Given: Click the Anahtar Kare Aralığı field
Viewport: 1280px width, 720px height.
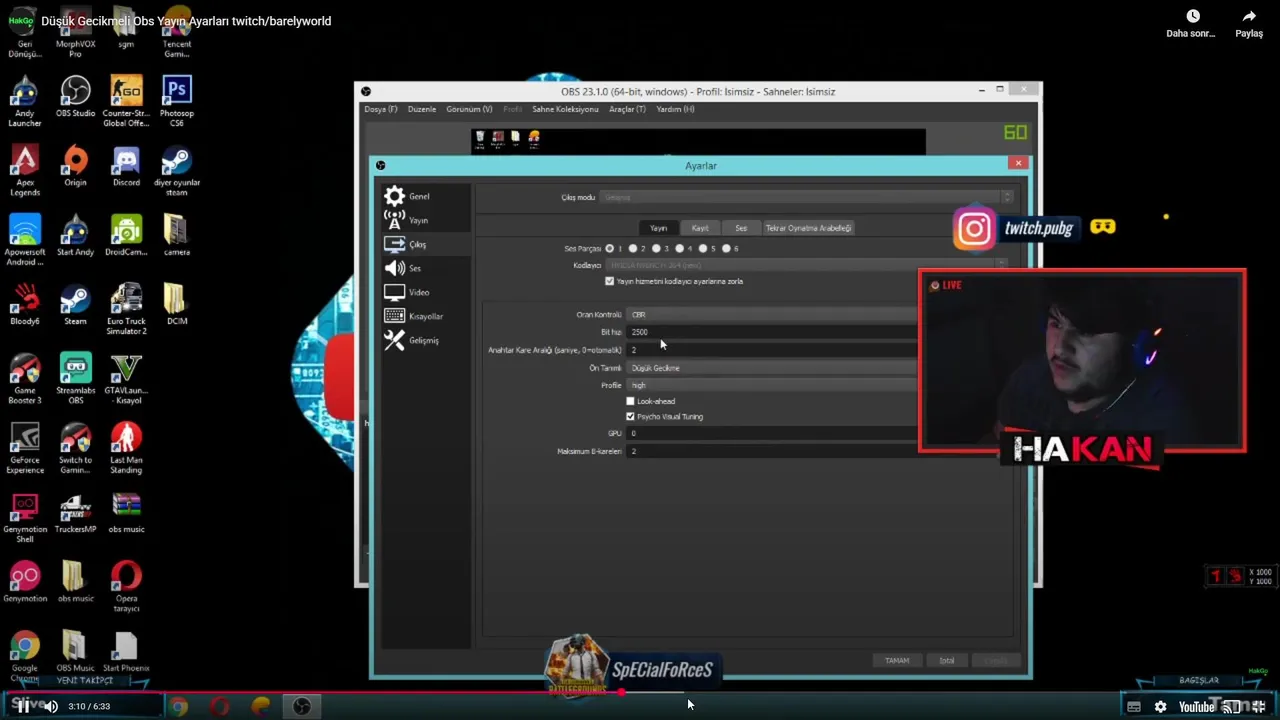Looking at the screenshot, I should click(x=772, y=350).
